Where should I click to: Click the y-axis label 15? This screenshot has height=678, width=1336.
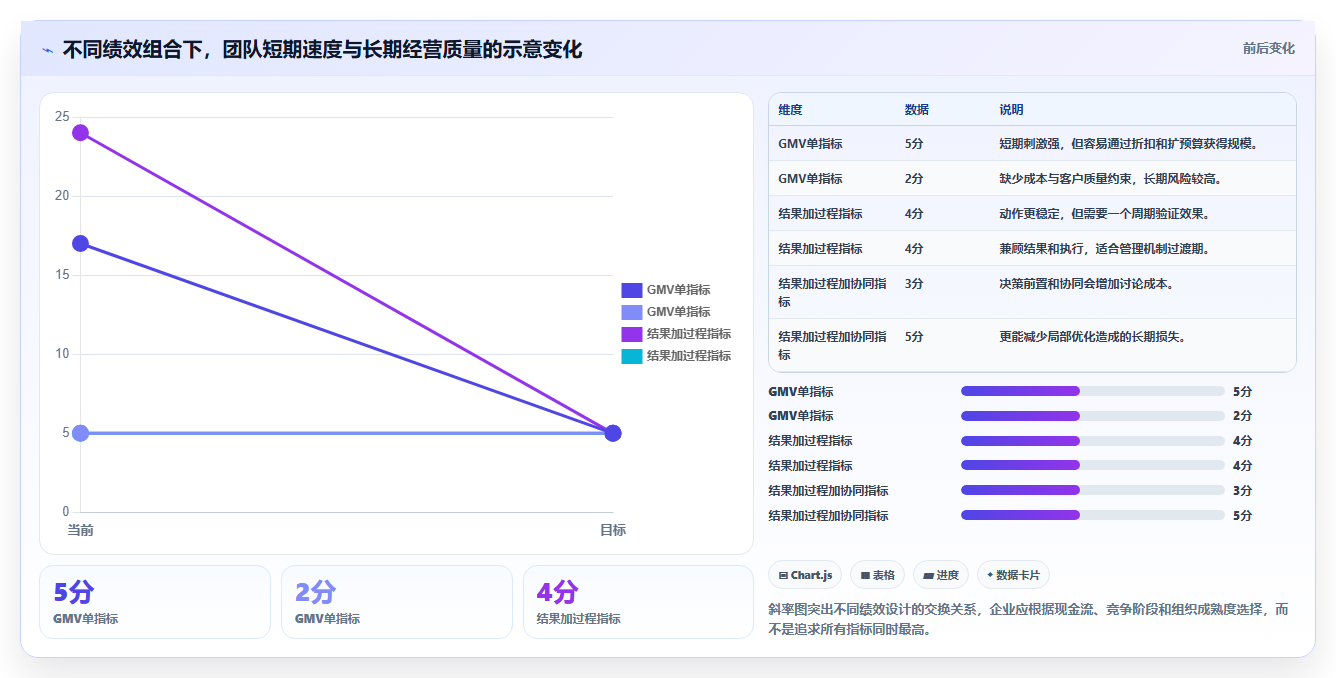[x=62, y=275]
